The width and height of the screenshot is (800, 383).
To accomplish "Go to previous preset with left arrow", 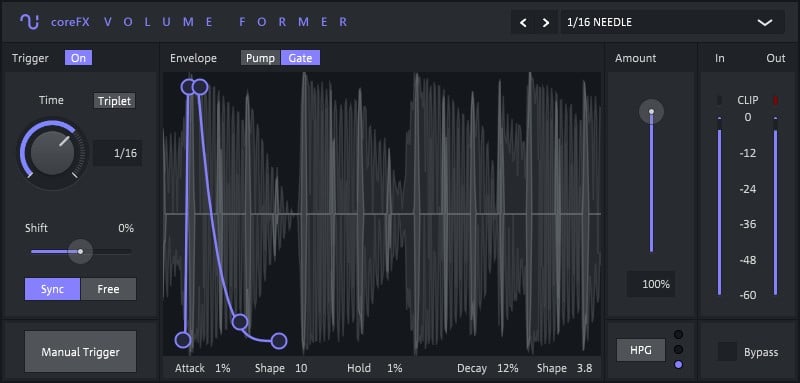I will [x=523, y=22].
